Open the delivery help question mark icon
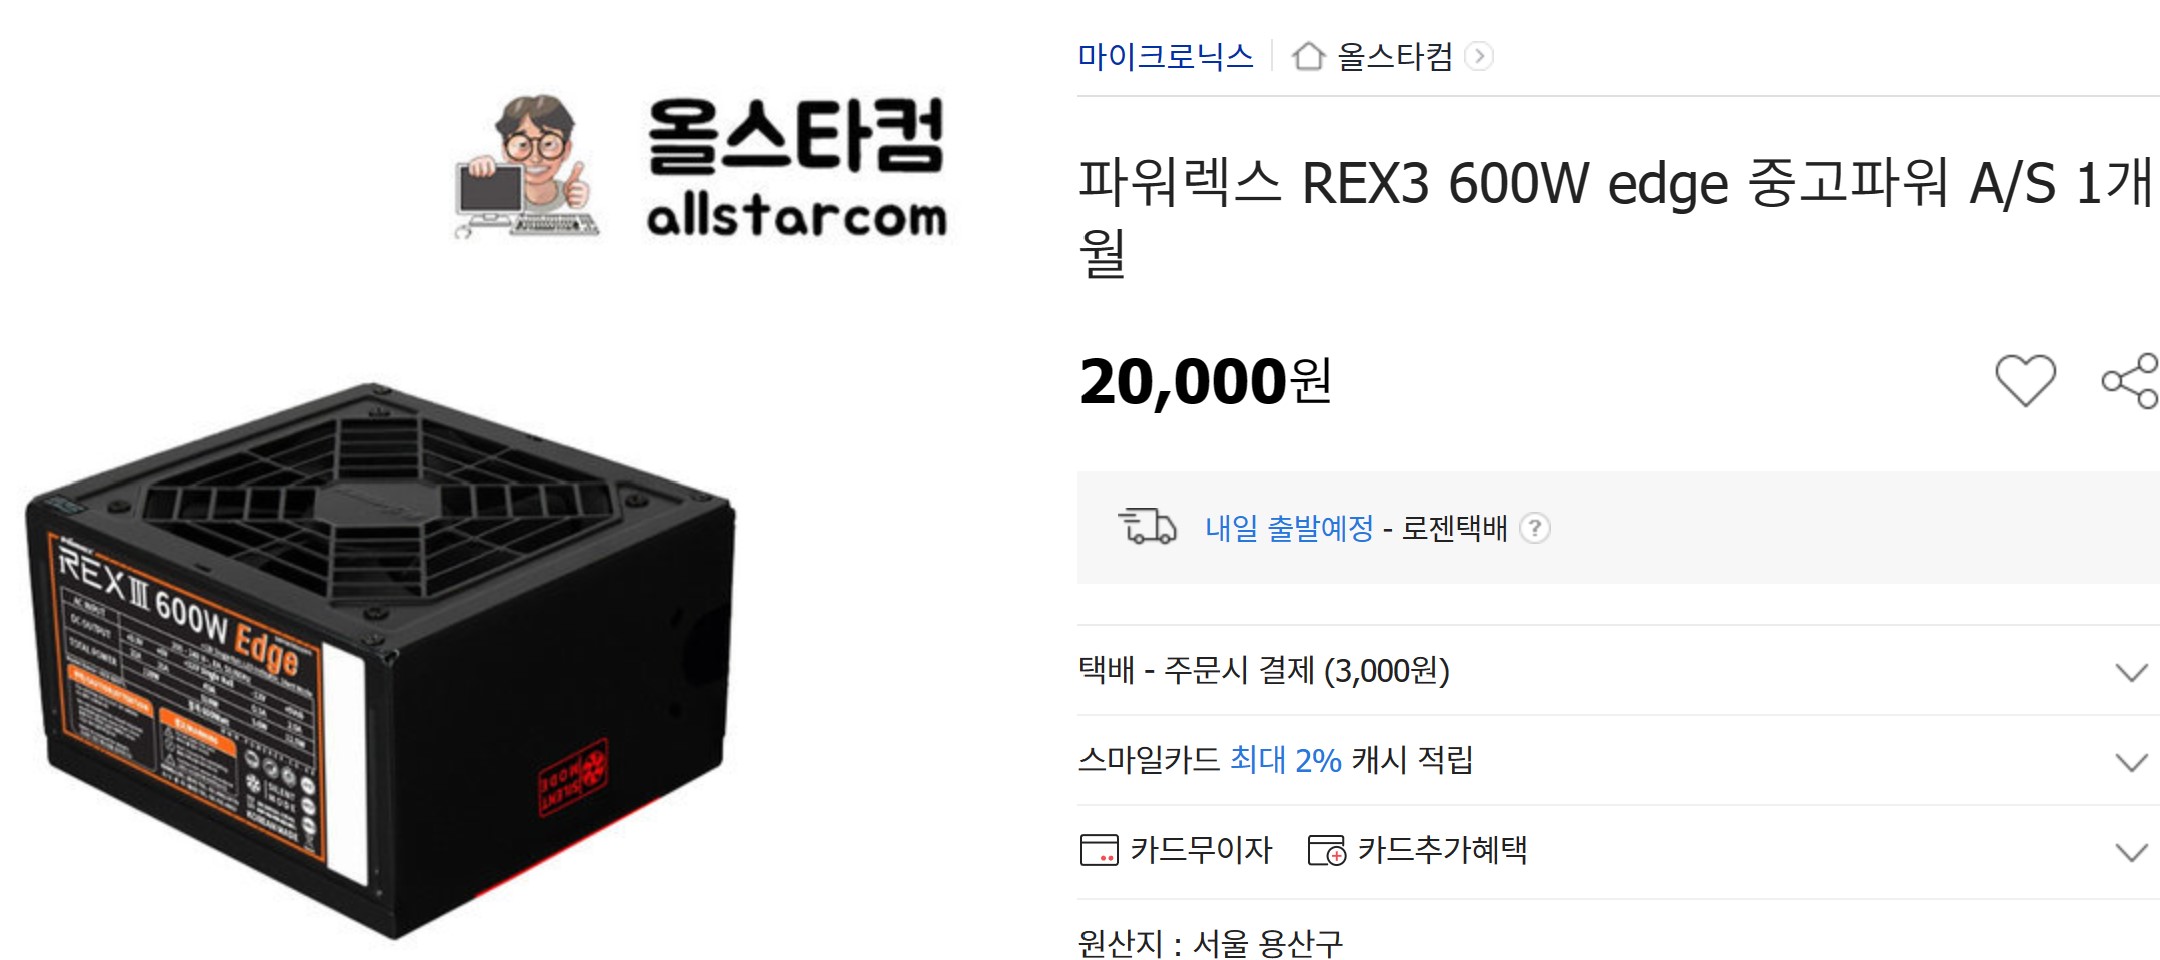The height and width of the screenshot is (960, 2160). point(1534,528)
